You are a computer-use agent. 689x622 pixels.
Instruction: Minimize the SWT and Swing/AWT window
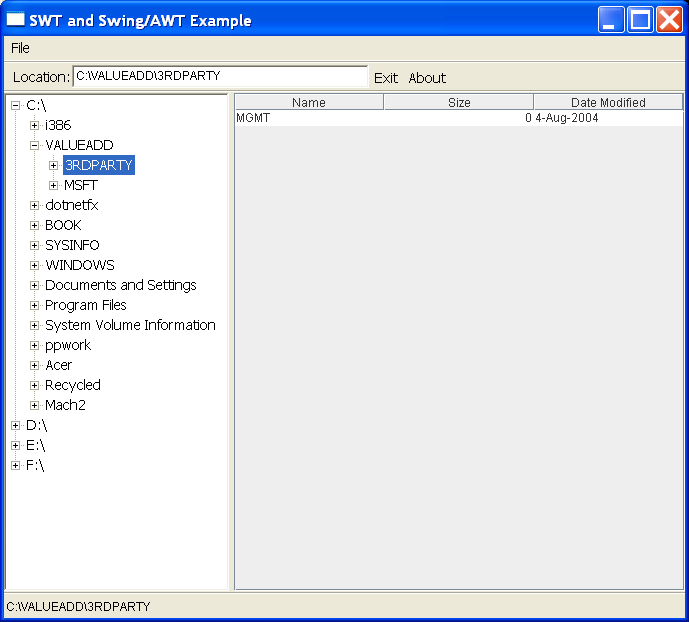point(611,20)
